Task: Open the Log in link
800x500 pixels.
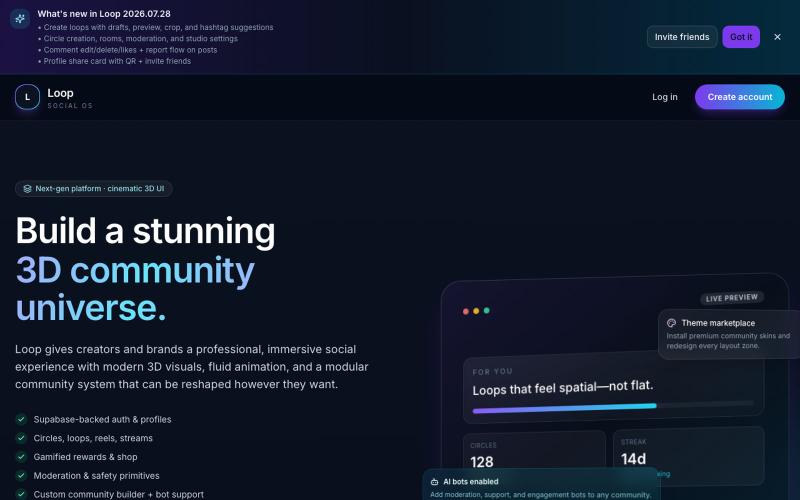Action: tap(664, 97)
